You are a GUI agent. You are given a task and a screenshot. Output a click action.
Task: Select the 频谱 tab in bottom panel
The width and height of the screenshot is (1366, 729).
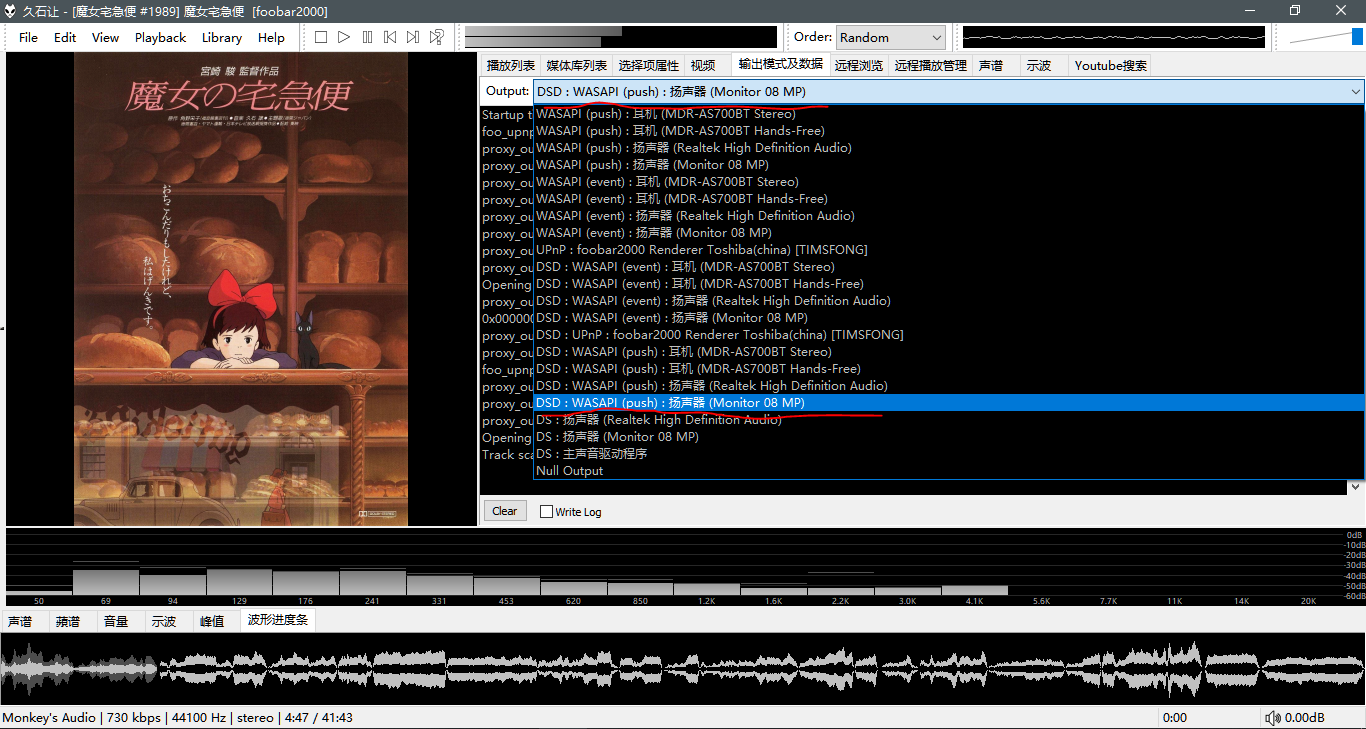pos(68,621)
